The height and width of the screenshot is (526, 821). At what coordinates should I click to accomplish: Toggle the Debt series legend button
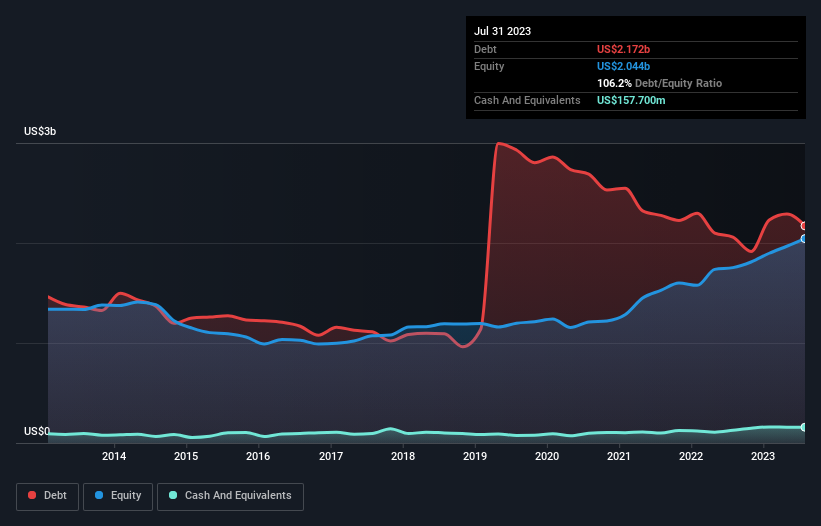click(48, 496)
